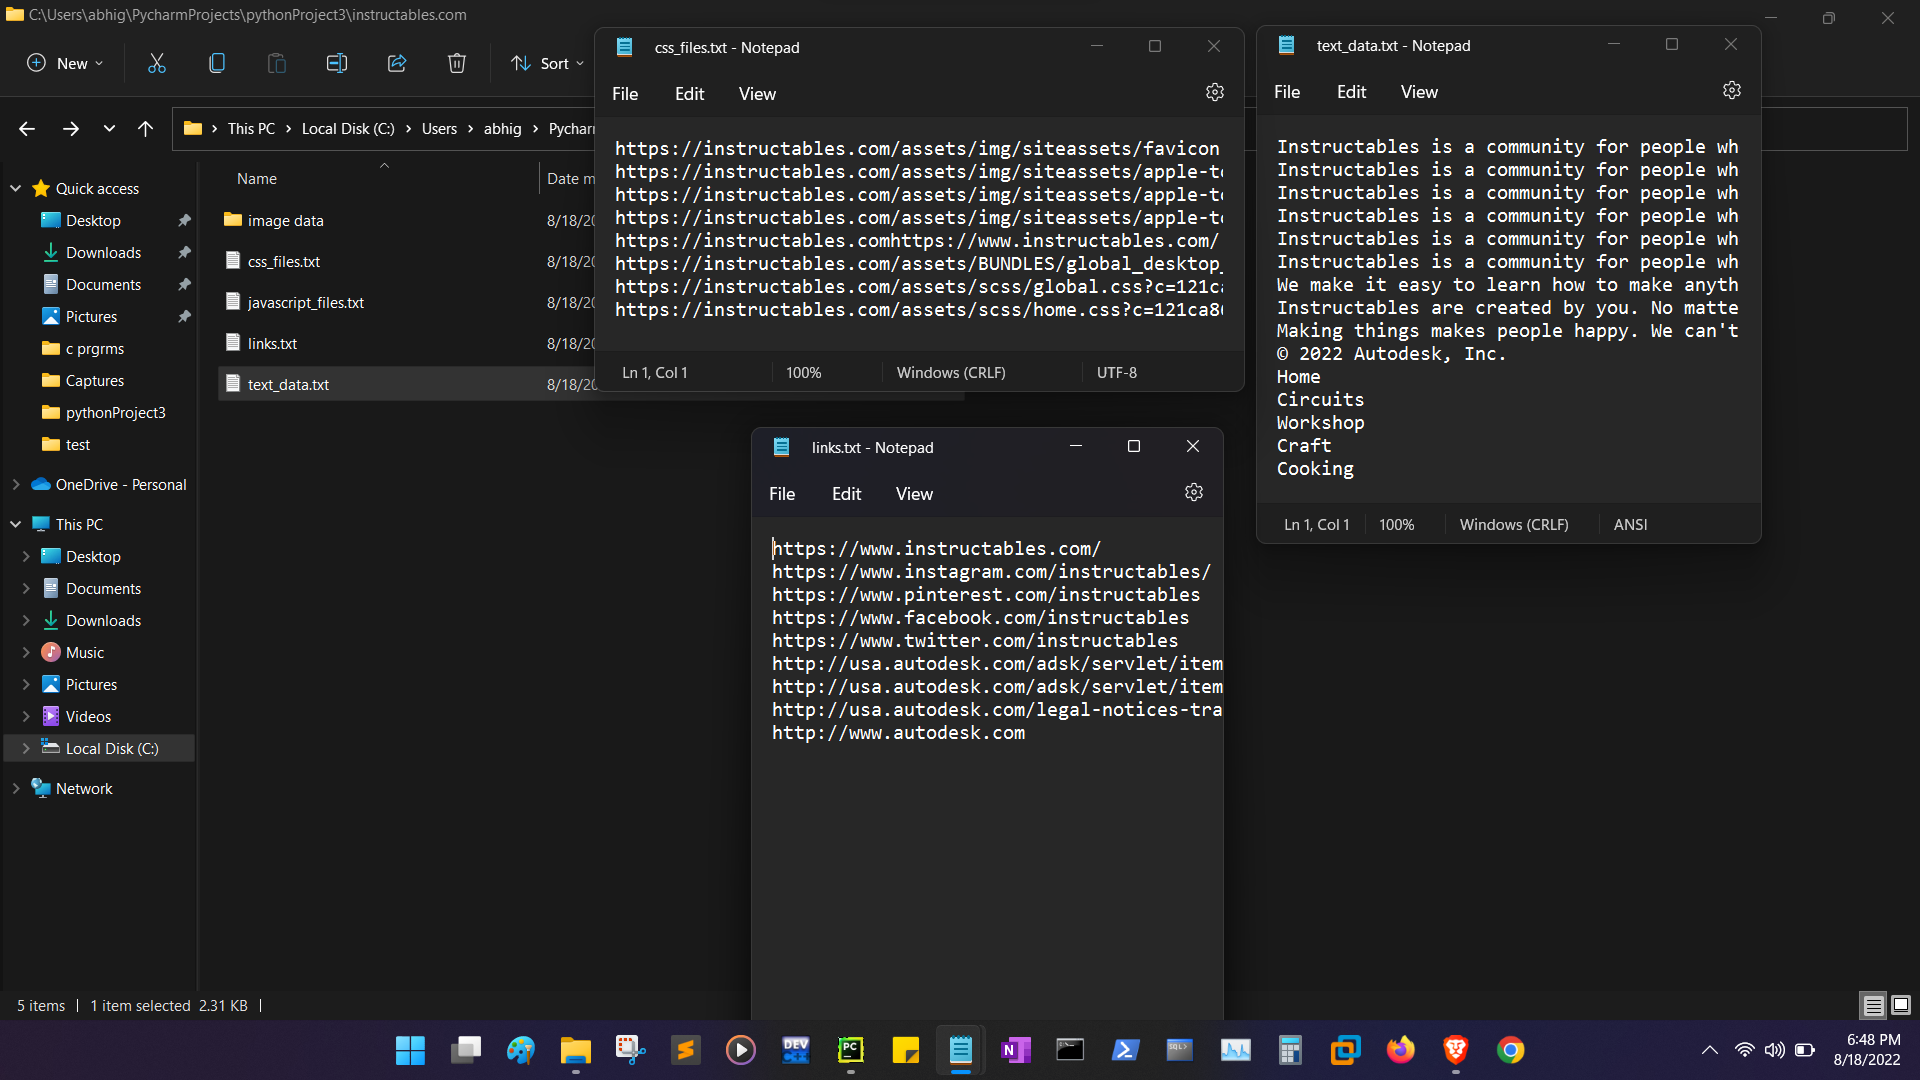Click the Rename icon in Explorer toolbar

click(x=337, y=63)
